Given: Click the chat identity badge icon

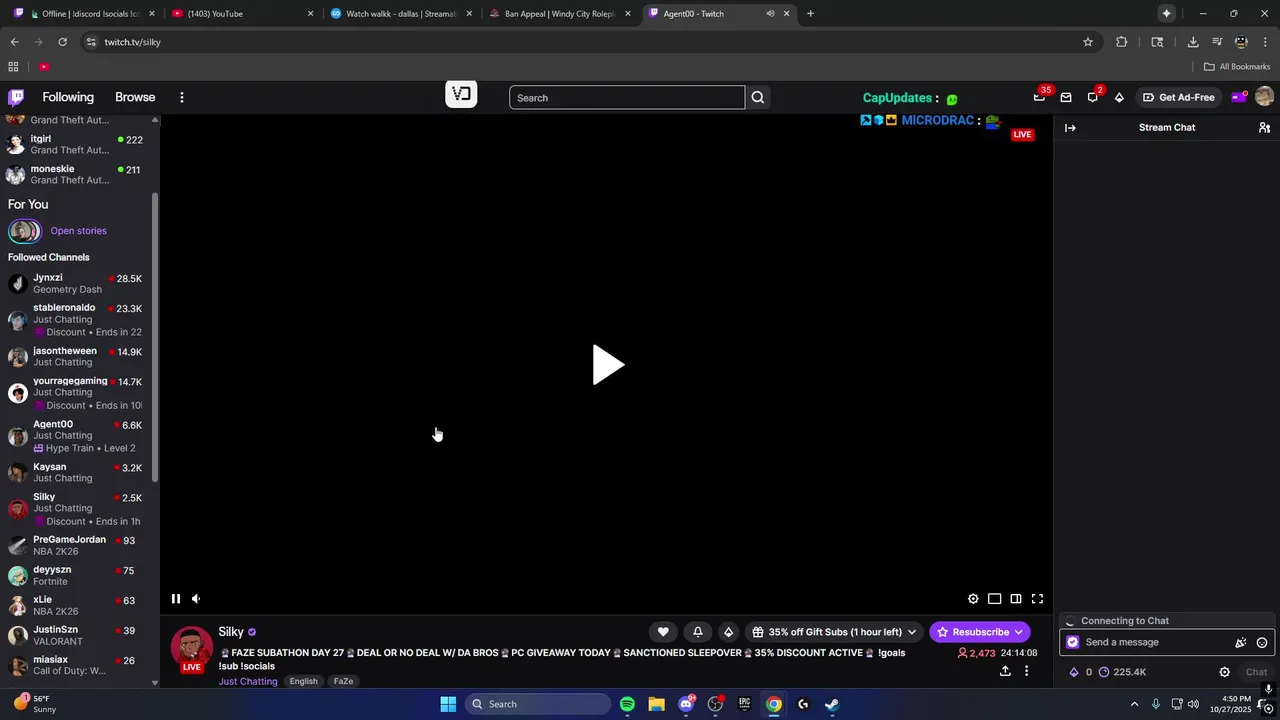Looking at the screenshot, I should 1073,643.
